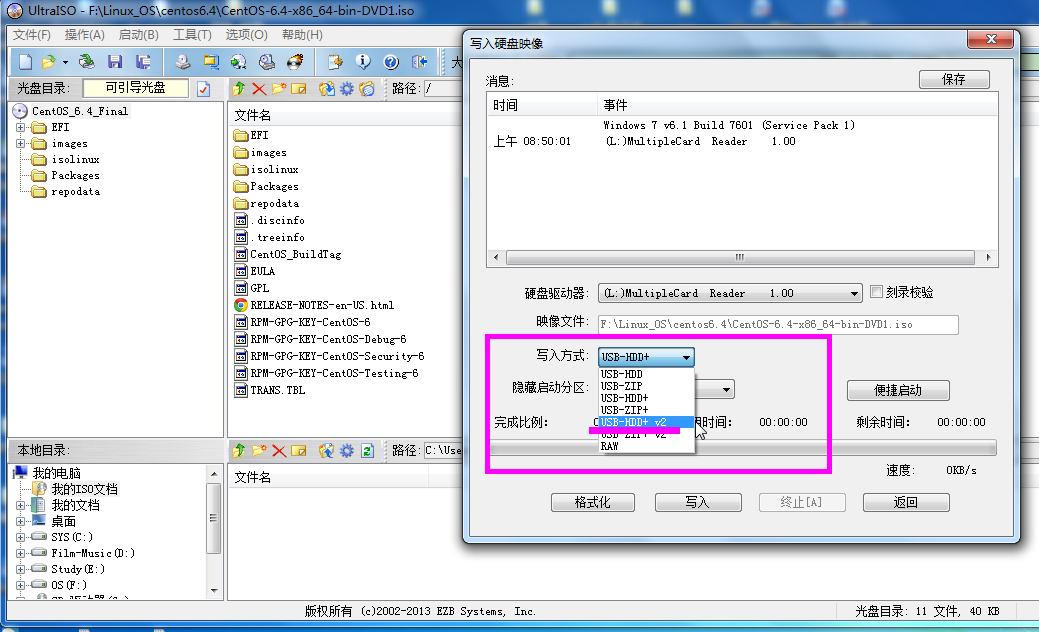
Task: Click the local pane 路径 path field
Action: [x=443, y=450]
